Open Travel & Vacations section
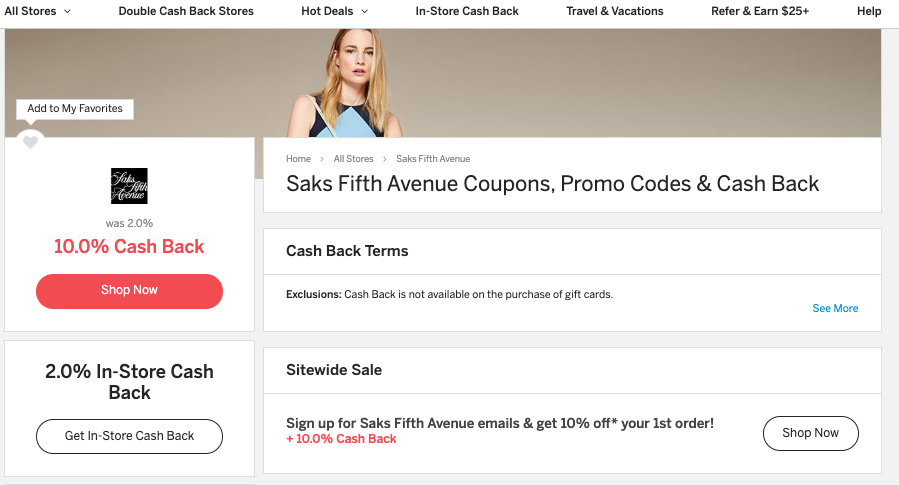 [614, 11]
